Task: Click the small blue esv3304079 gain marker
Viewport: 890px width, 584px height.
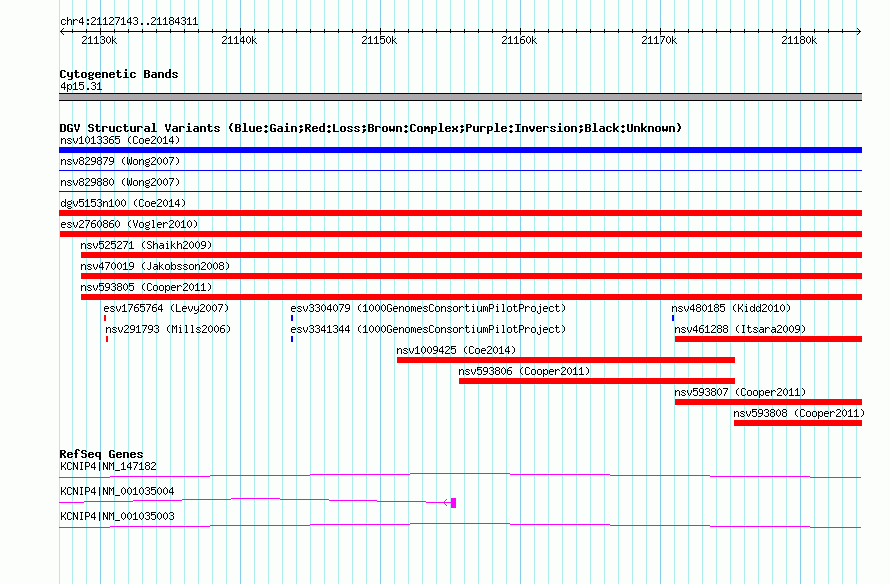Action: (292, 318)
